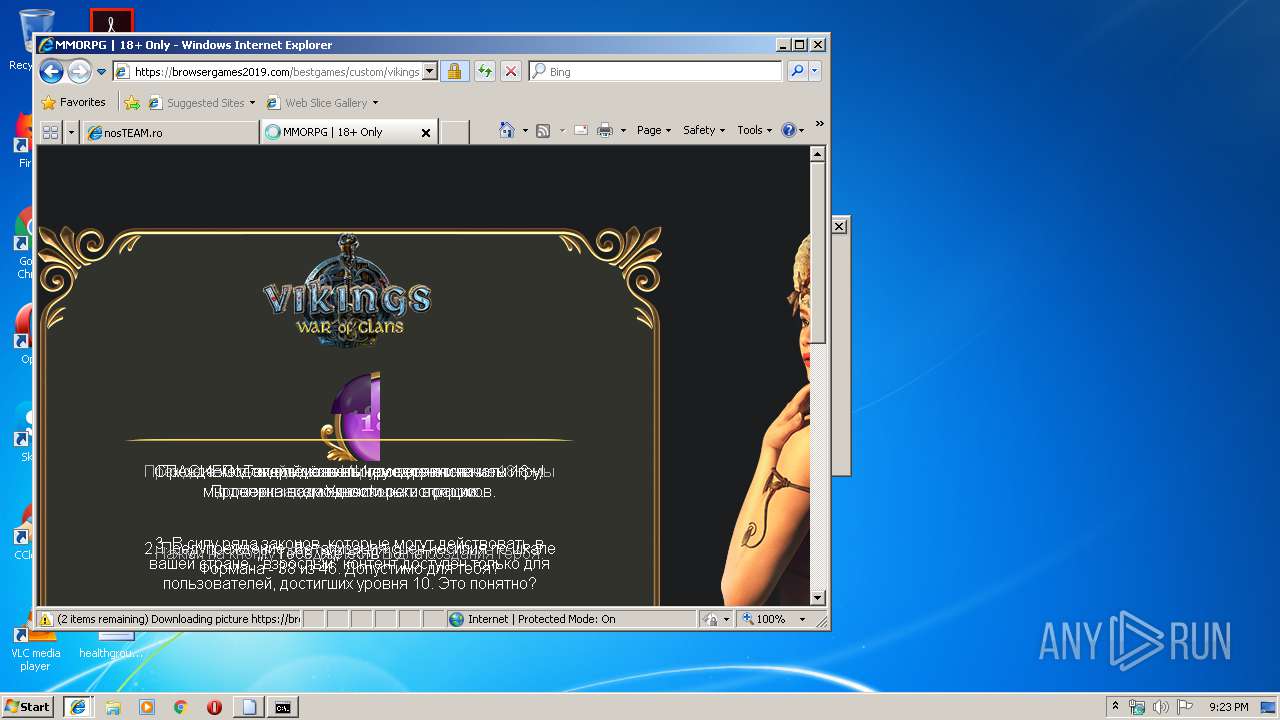1280x720 pixels.
Task: Expand the Home button dropdown arrow
Action: coord(525,130)
